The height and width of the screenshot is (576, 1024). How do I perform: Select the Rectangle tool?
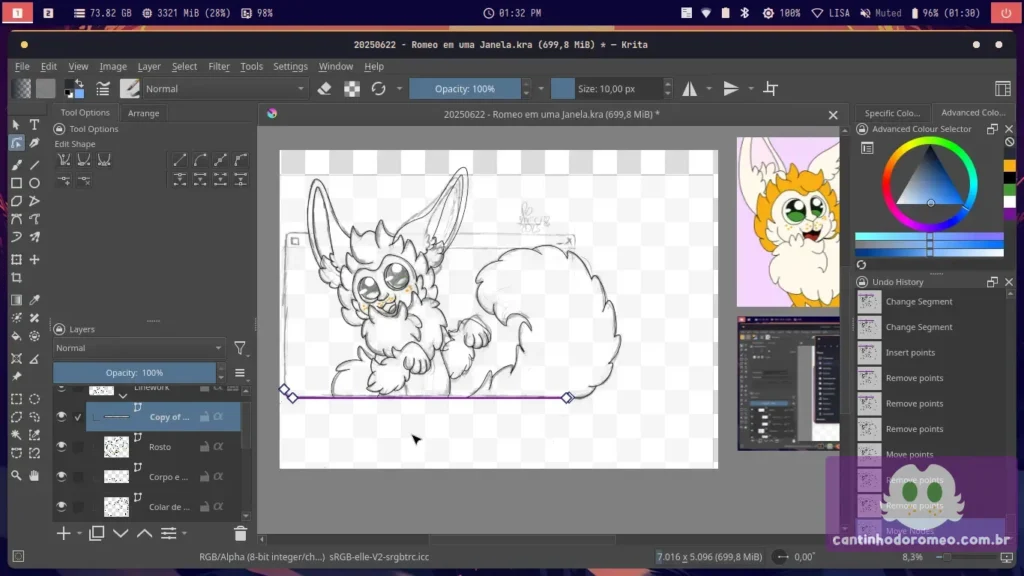click(16, 184)
